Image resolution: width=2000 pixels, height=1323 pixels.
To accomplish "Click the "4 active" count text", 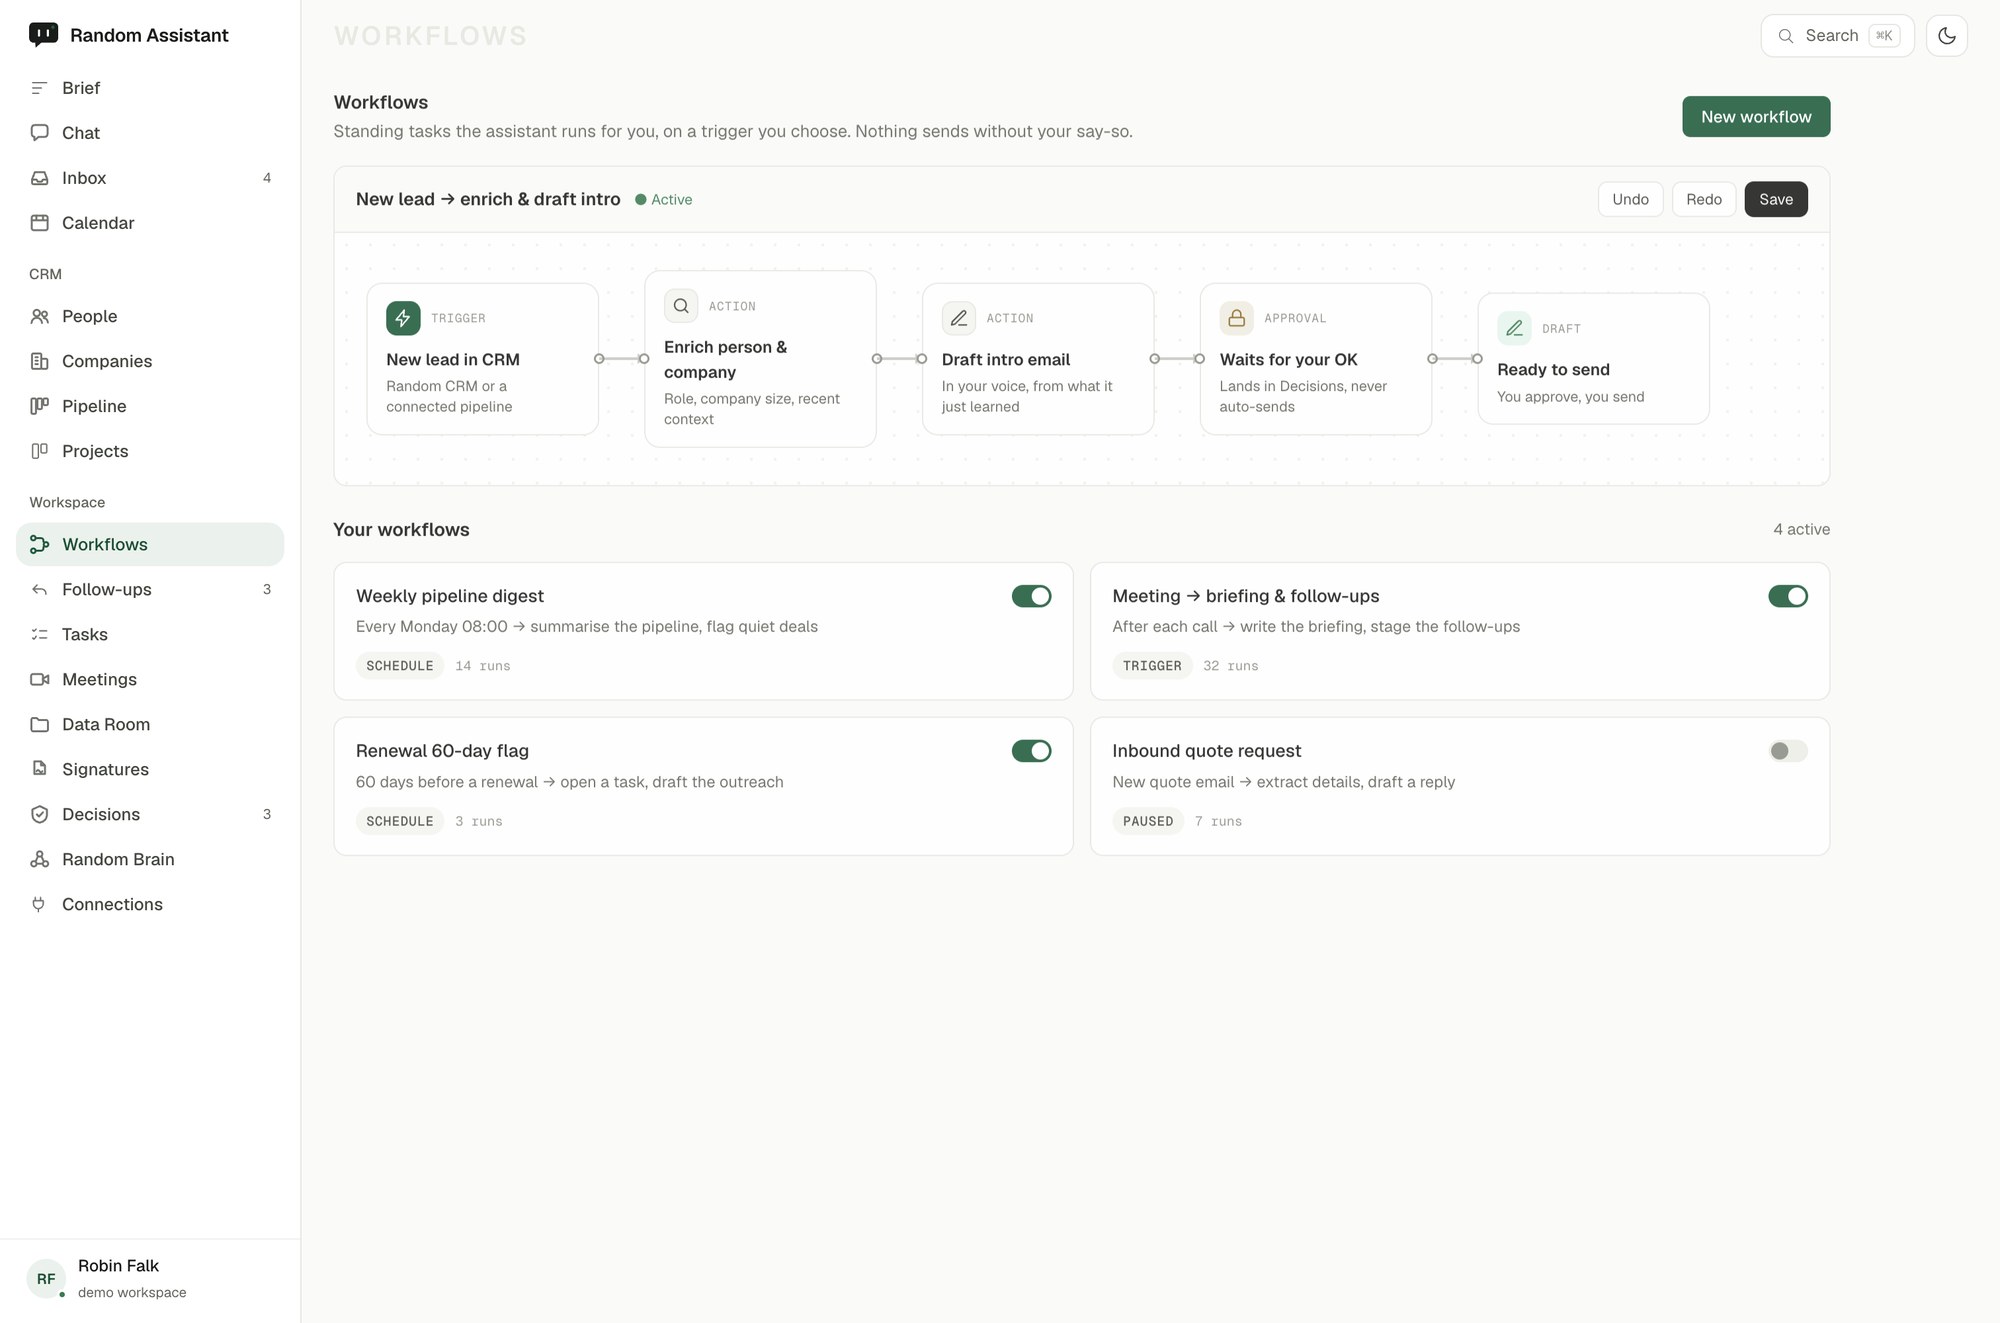I will (1801, 530).
